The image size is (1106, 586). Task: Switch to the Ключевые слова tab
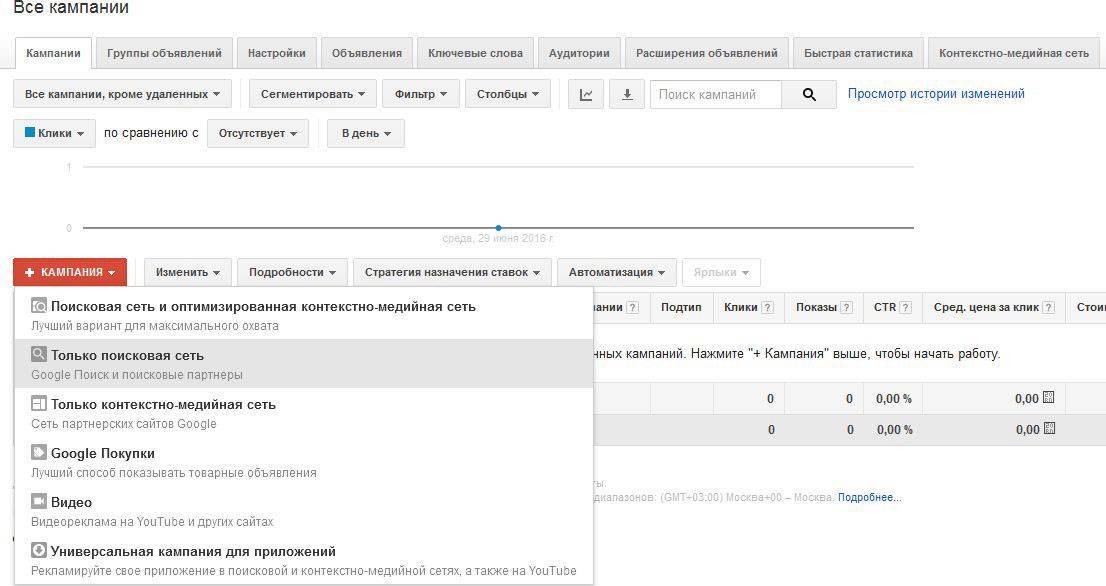475,53
